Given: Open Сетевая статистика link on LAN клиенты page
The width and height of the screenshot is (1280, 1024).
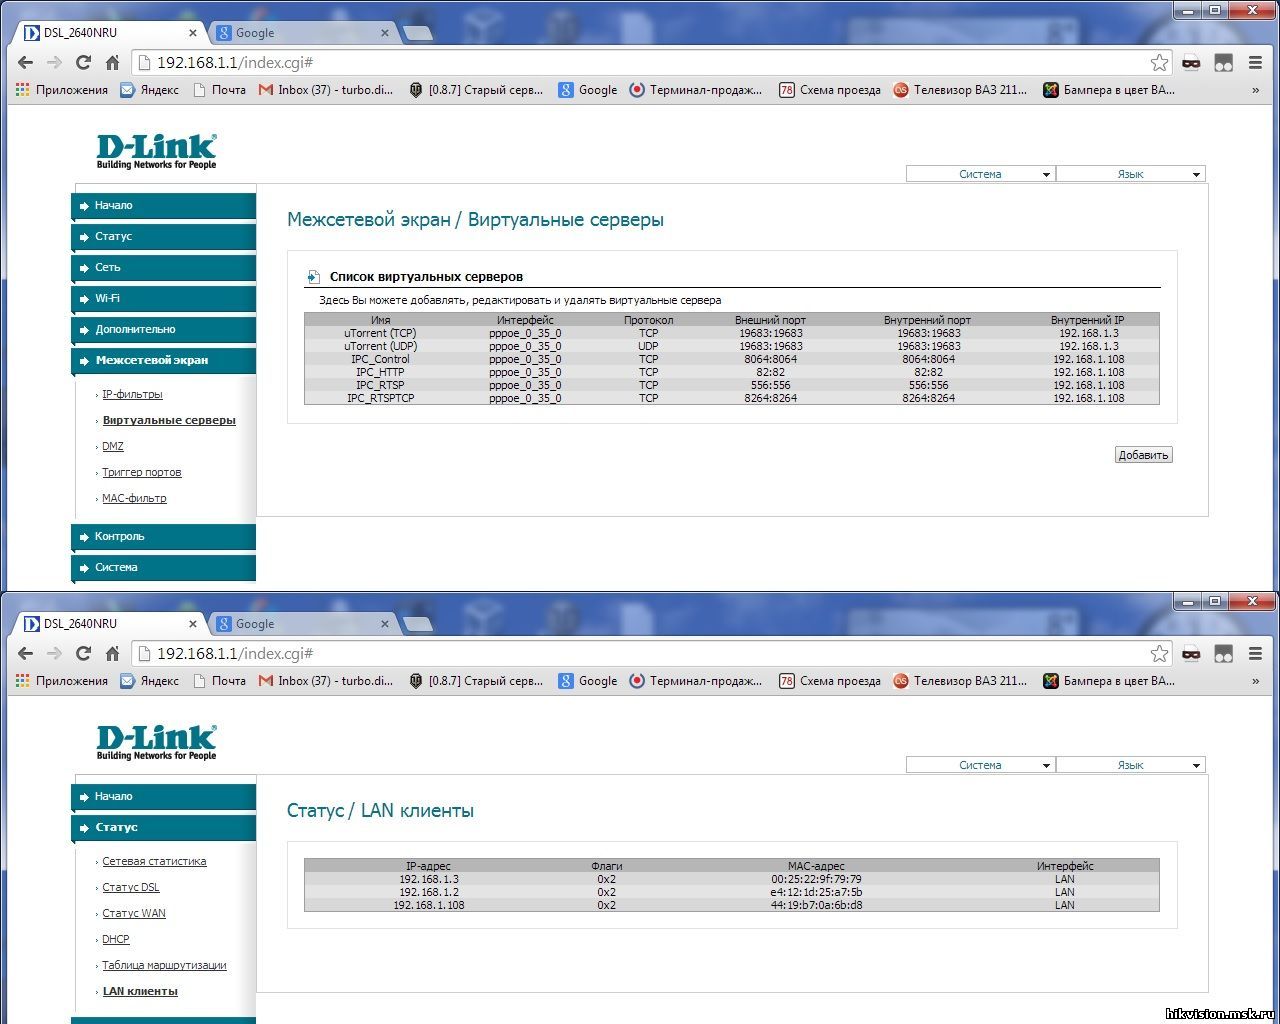Looking at the screenshot, I should 154,862.
